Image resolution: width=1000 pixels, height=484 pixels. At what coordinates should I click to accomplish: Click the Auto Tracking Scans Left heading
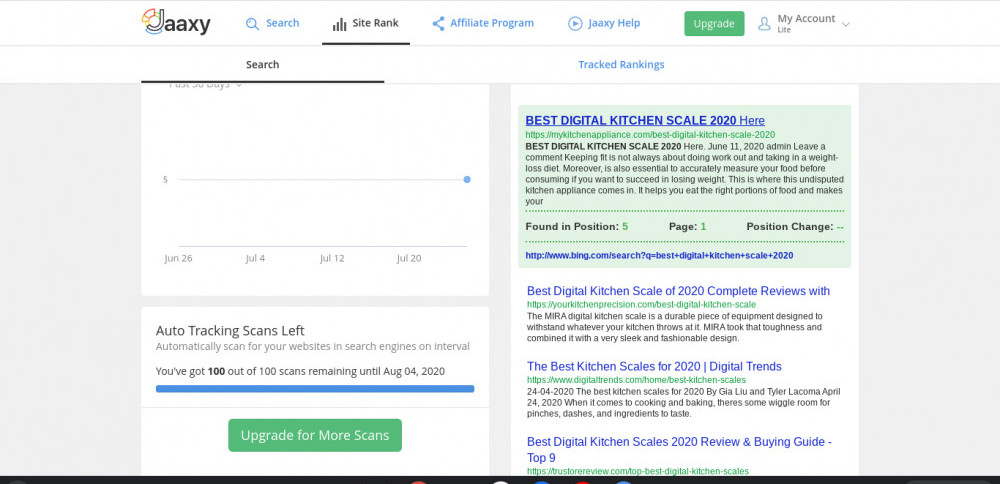point(230,331)
